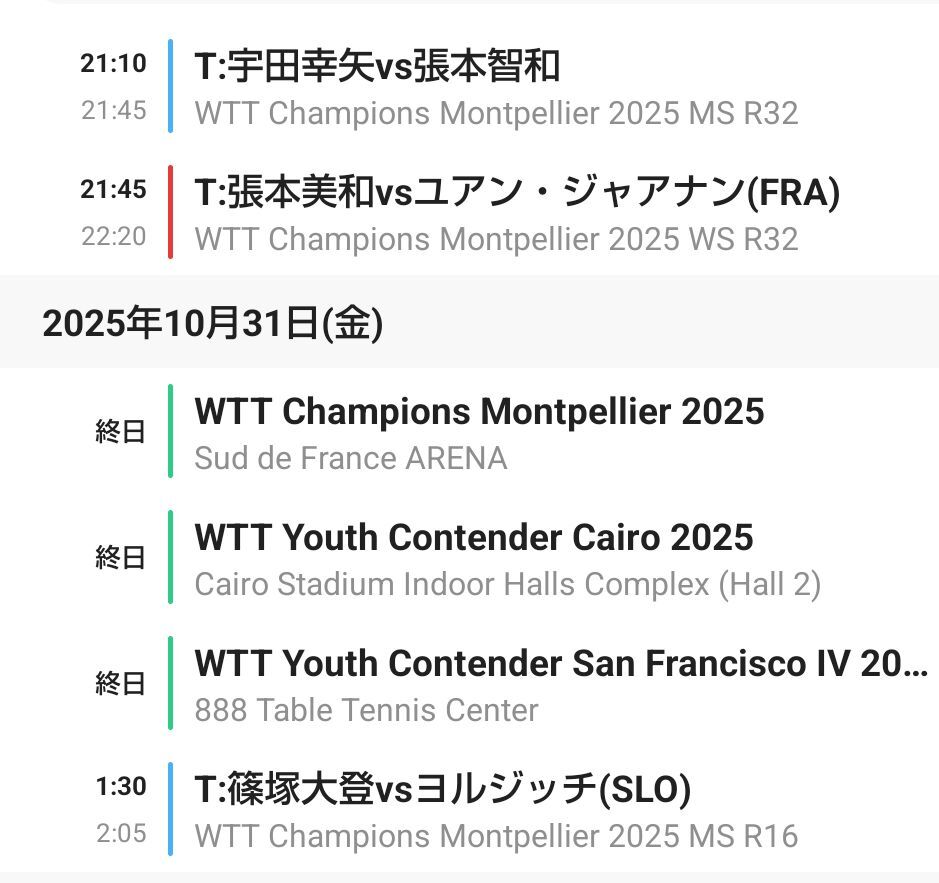Open the all-day WTT Champions Montpellier 2025 event
Viewport: 939px width, 883px height.
pos(479,411)
